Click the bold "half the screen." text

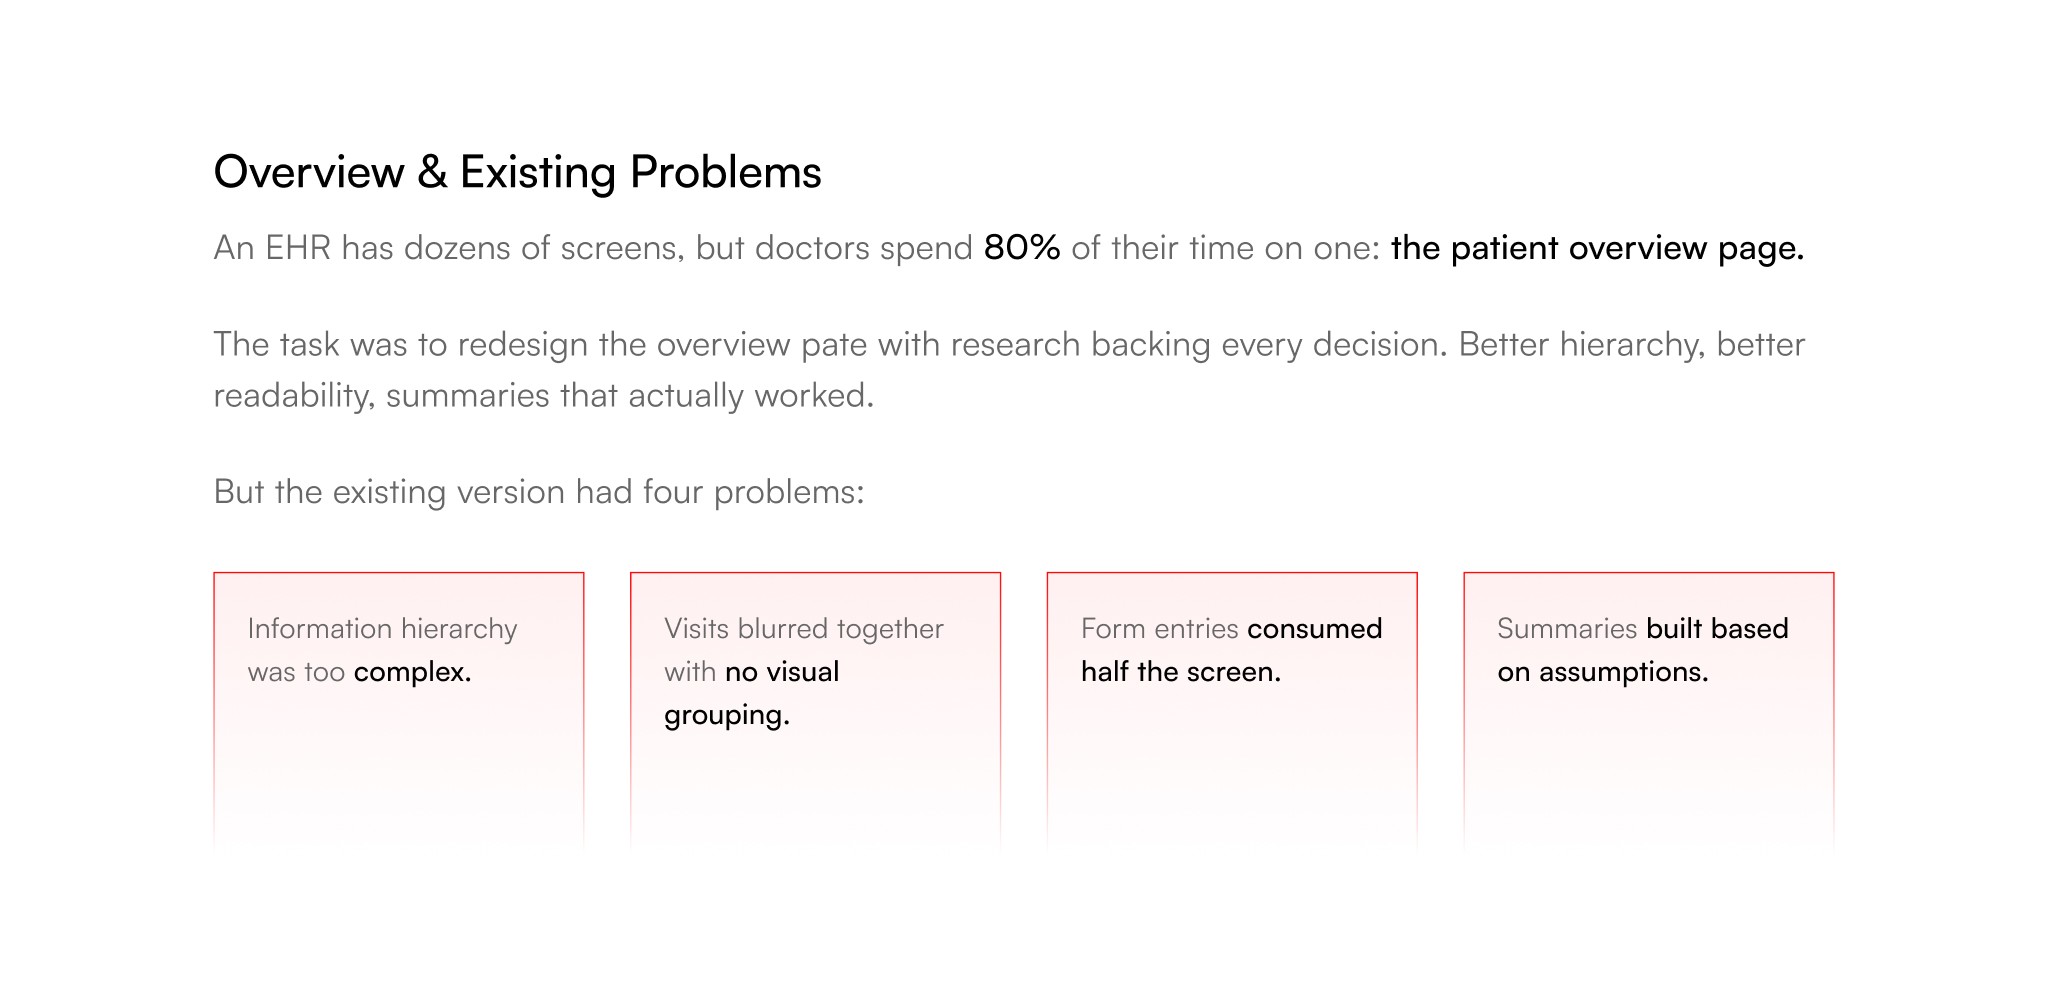click(x=1180, y=672)
